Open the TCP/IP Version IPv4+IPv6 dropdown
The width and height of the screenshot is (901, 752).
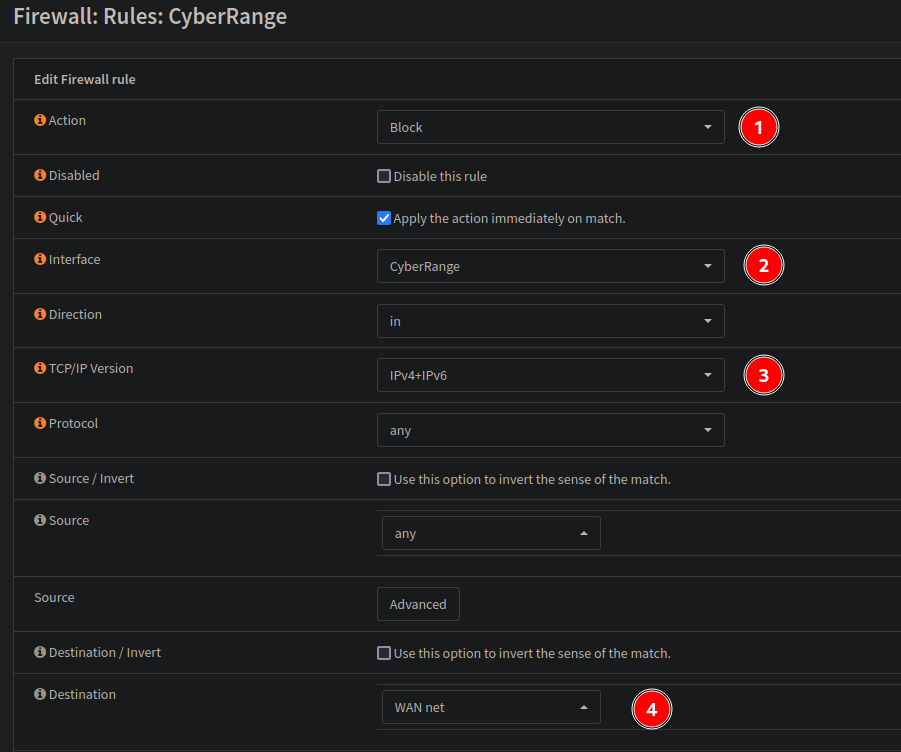550,375
